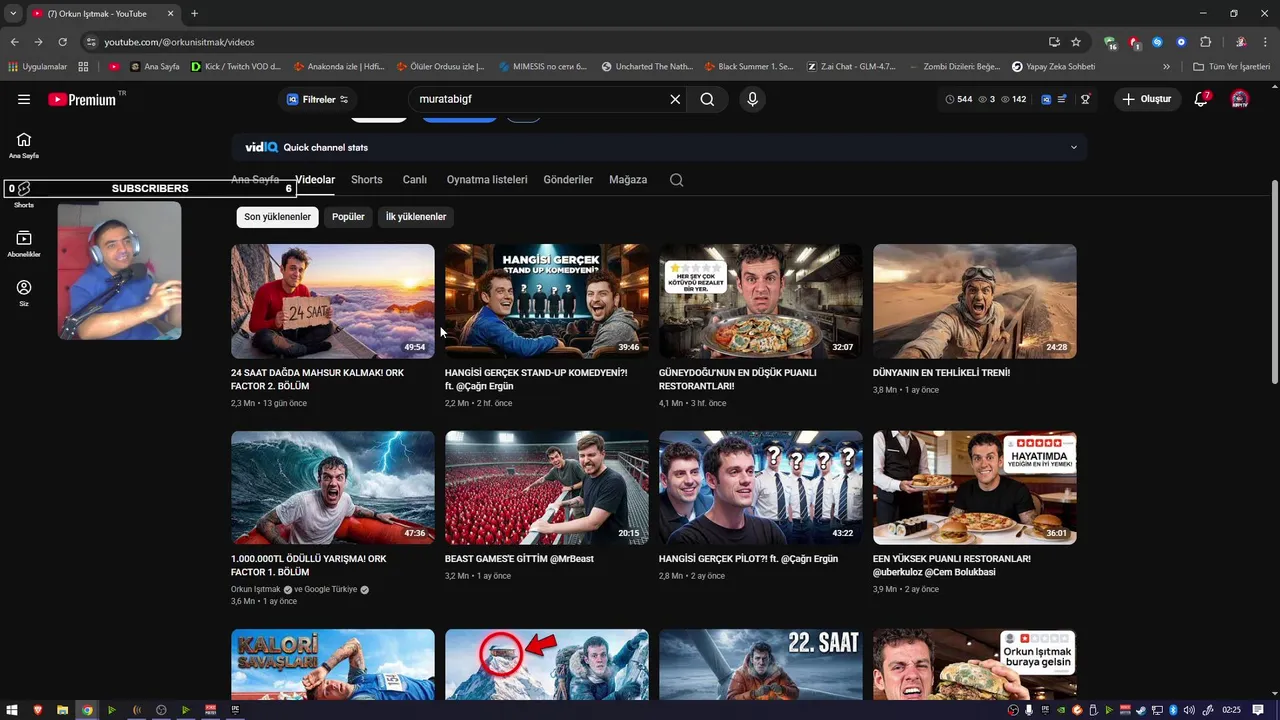
Task: Open the Shazam extension icon
Action: (1157, 42)
